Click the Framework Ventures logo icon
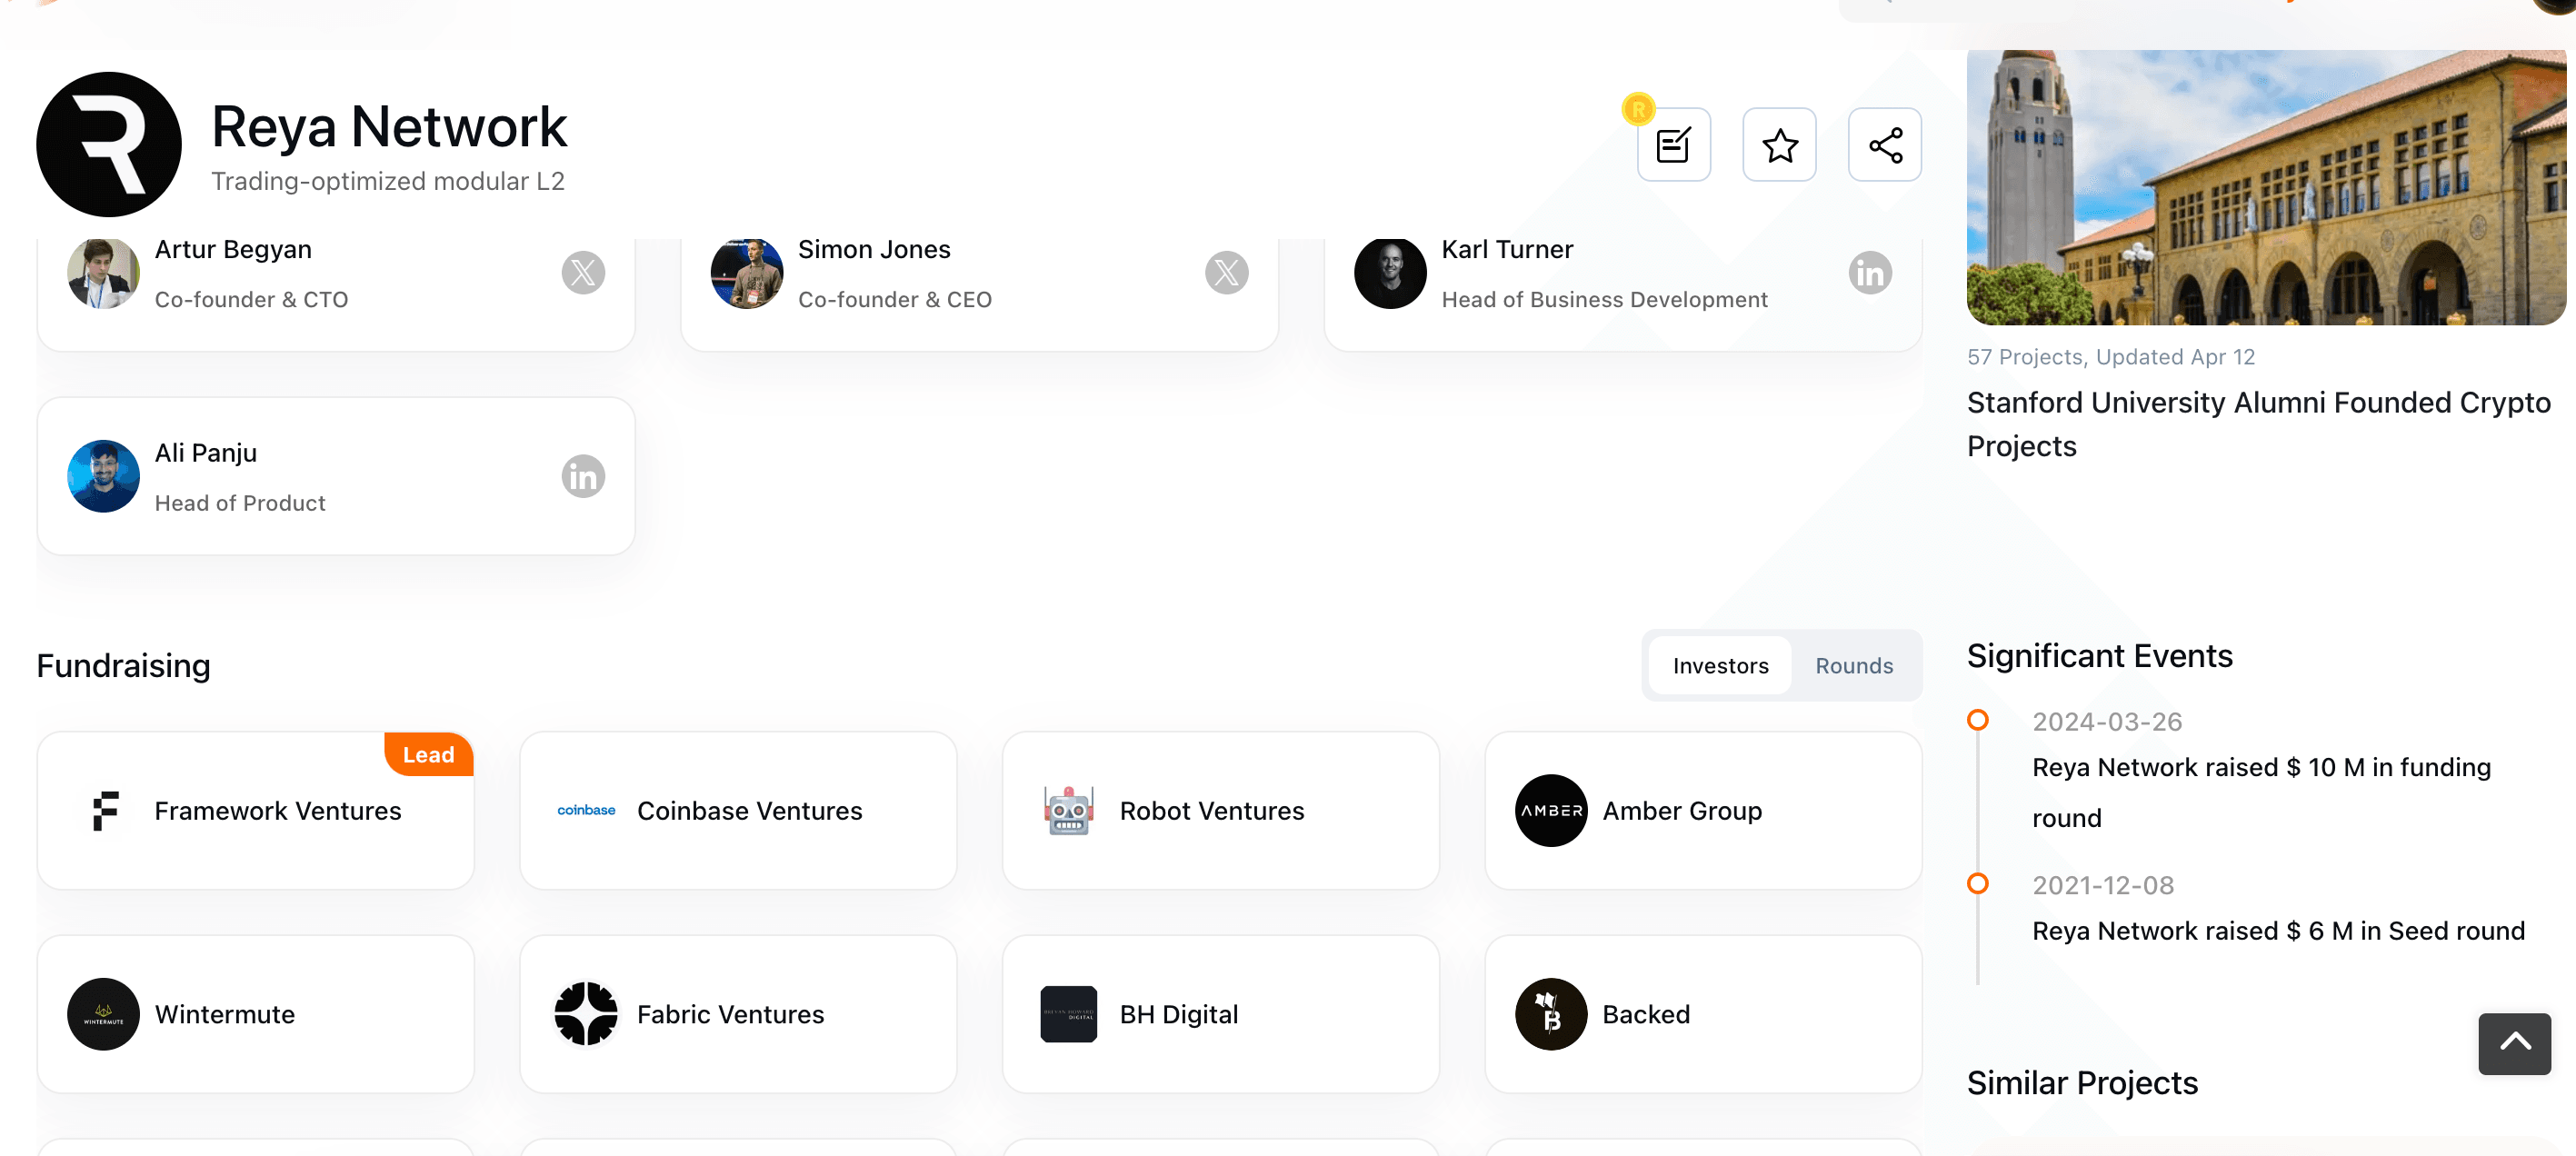This screenshot has height=1156, width=2576. 105,810
